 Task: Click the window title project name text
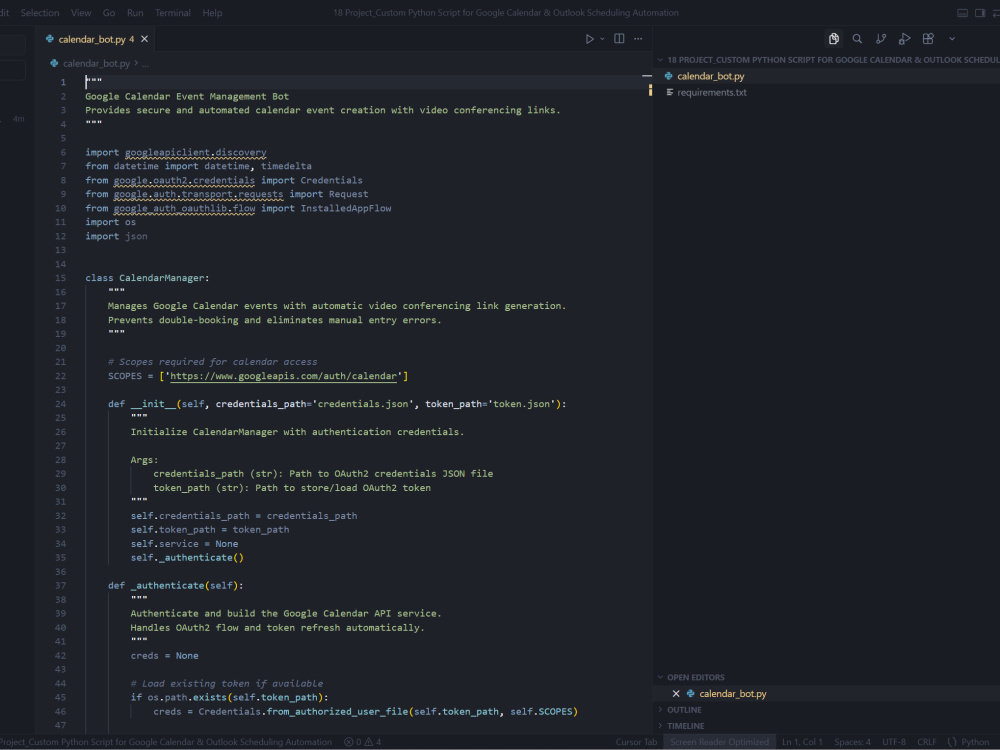[506, 13]
